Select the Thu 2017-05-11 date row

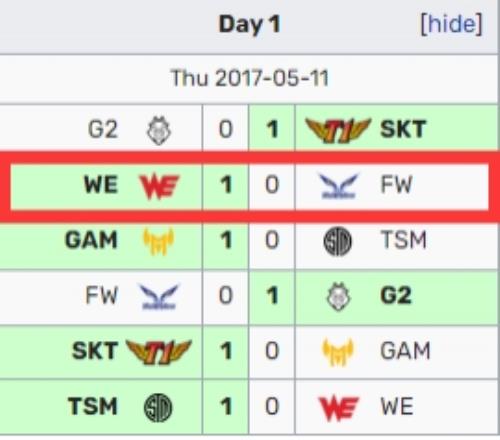pos(249,79)
